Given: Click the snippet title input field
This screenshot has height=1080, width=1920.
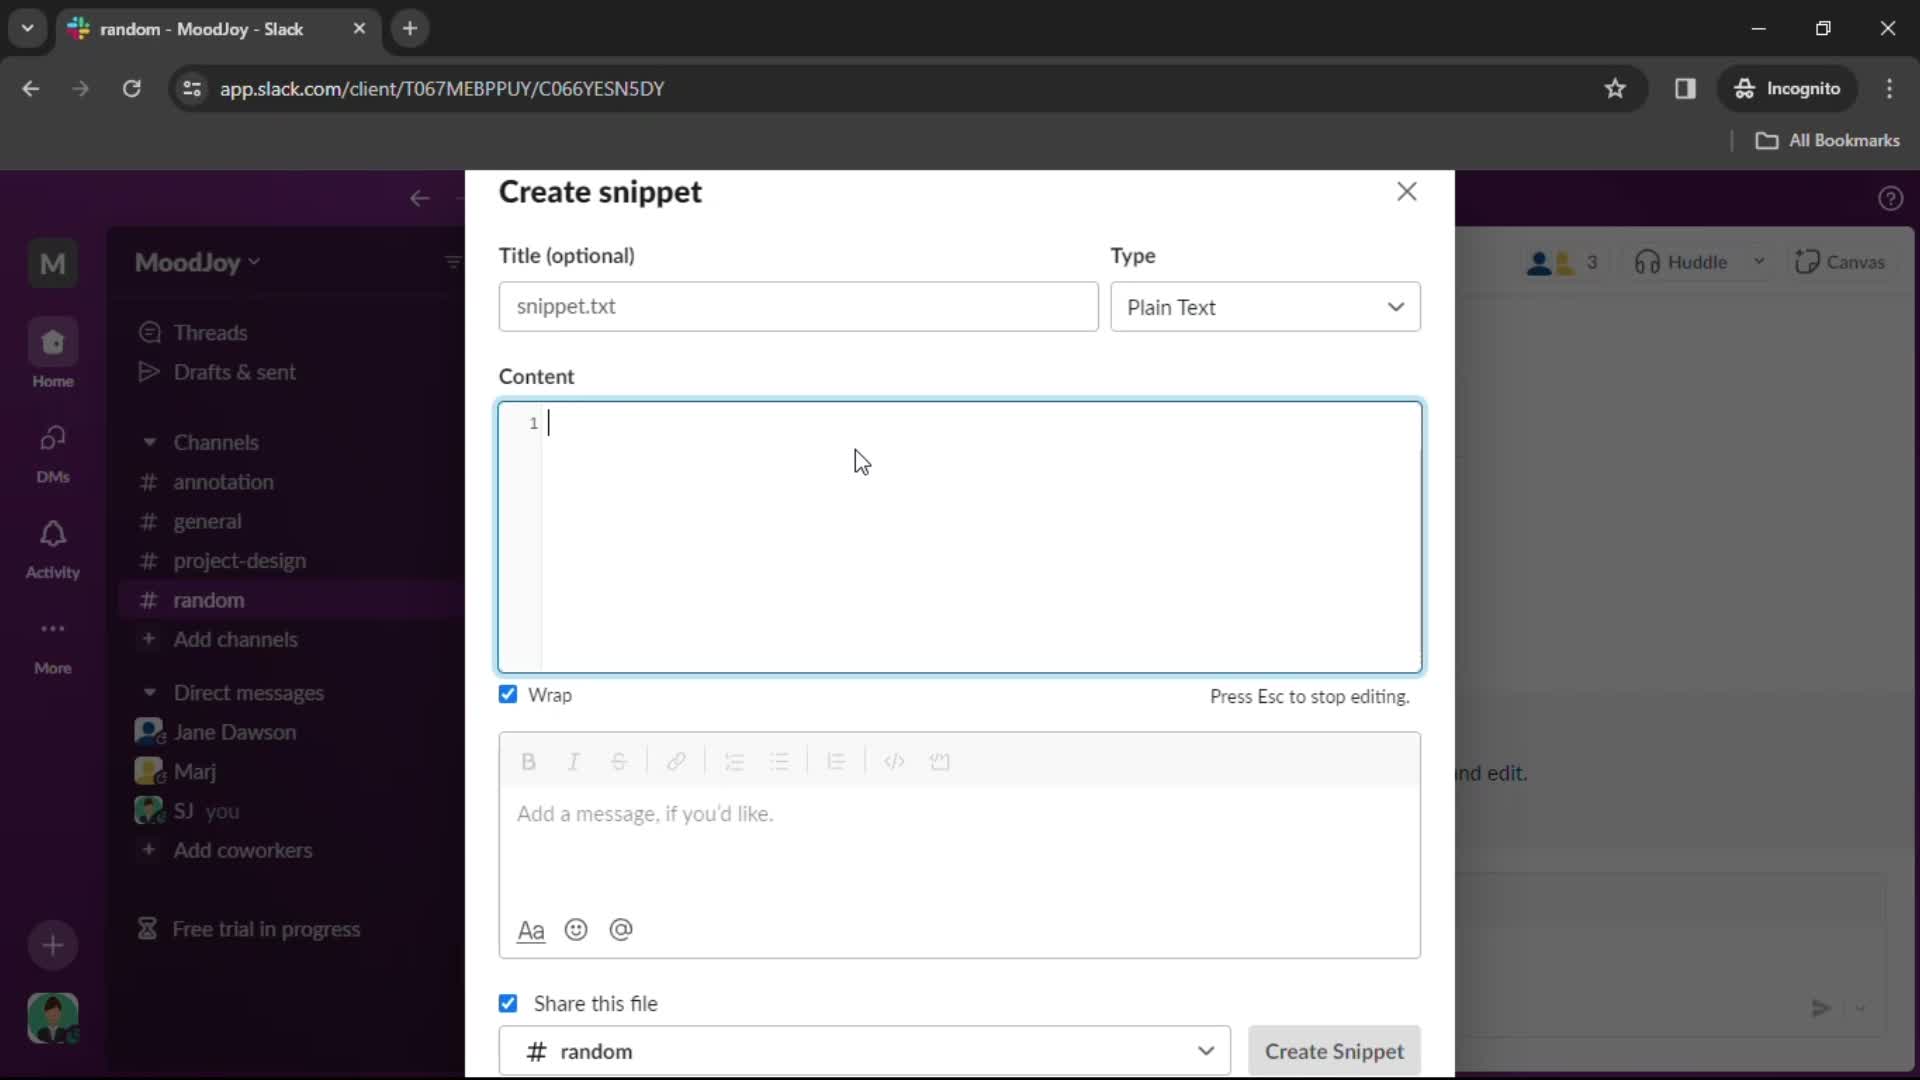Looking at the screenshot, I should pyautogui.click(x=799, y=306).
